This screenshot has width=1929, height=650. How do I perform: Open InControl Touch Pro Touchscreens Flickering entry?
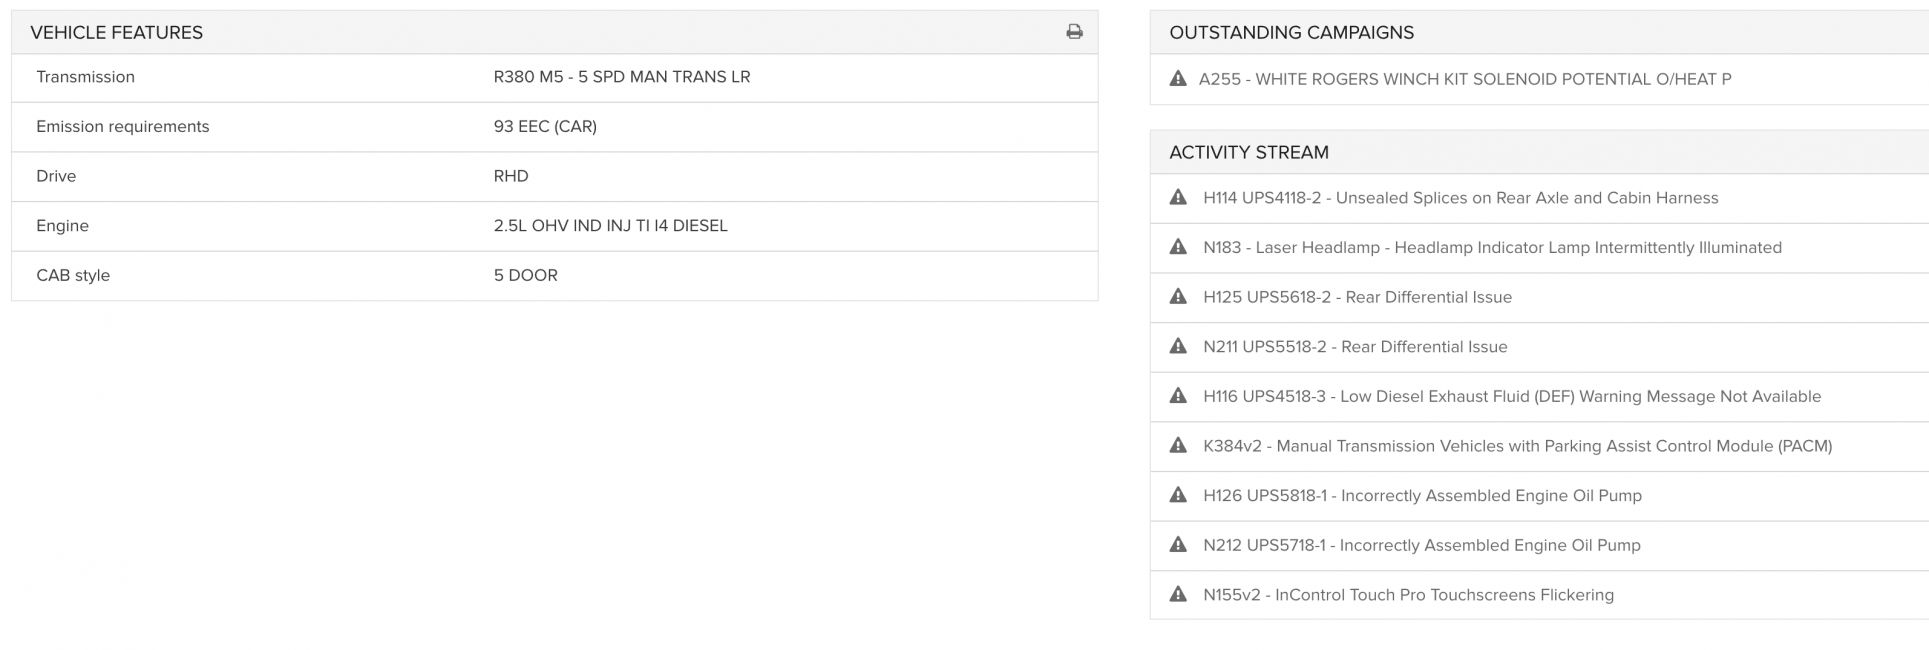tap(1408, 595)
